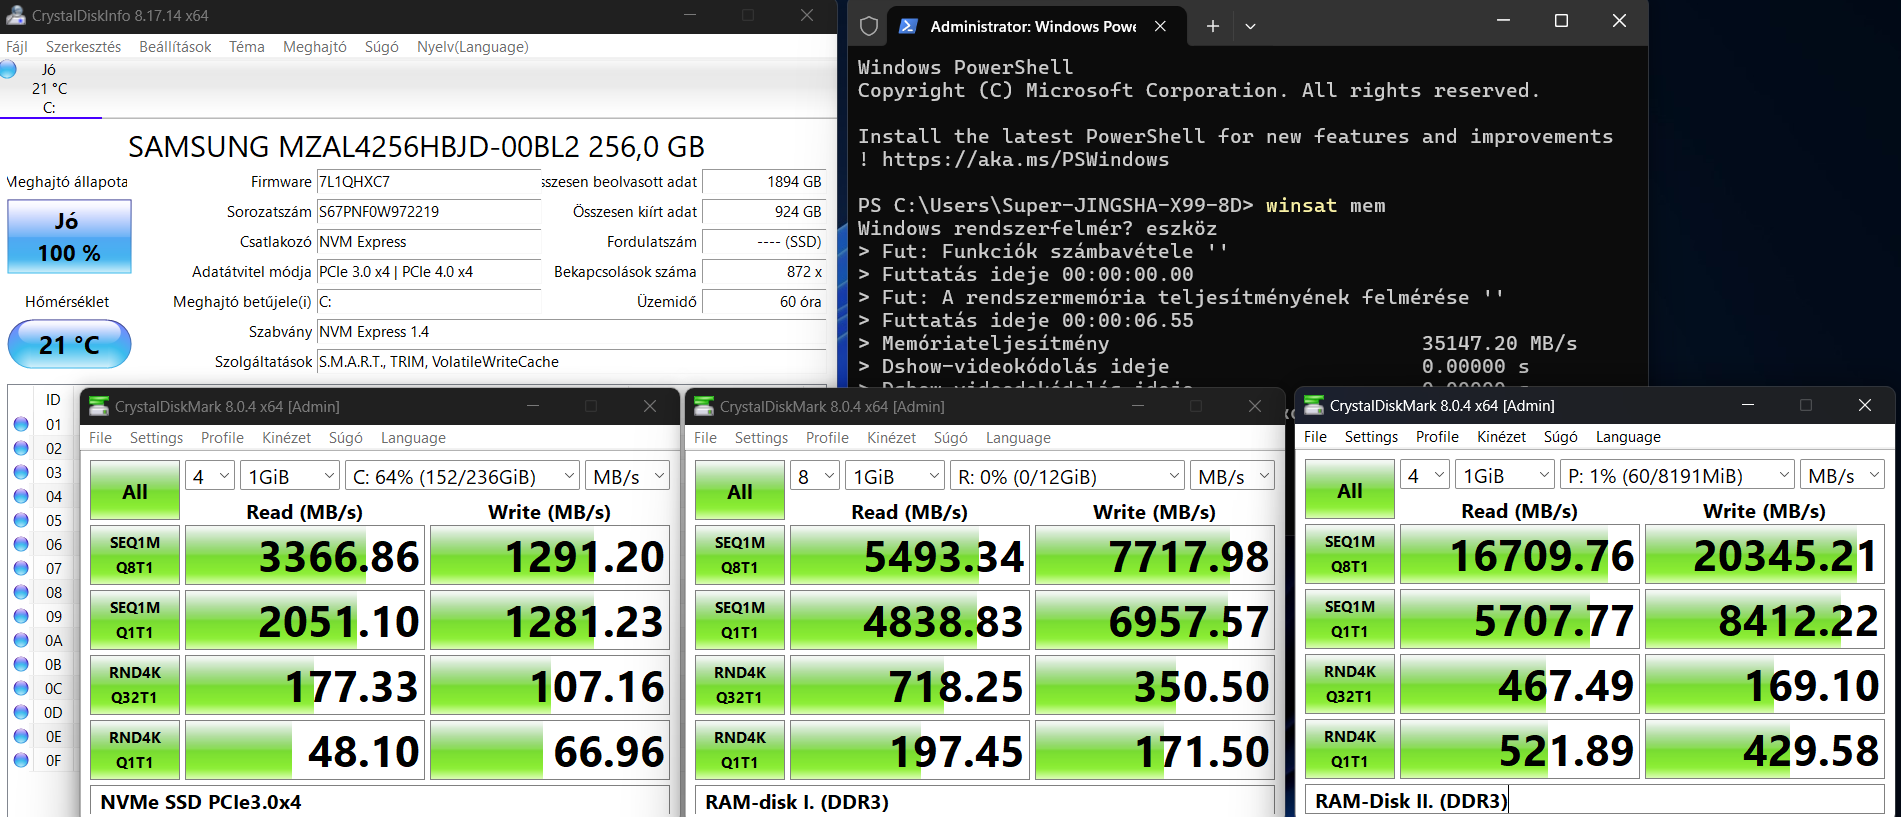Viewport: 1901px width, 817px height.
Task: Open Nyelv(Language) menu in CrystalDiskInfo
Action: click(x=472, y=47)
